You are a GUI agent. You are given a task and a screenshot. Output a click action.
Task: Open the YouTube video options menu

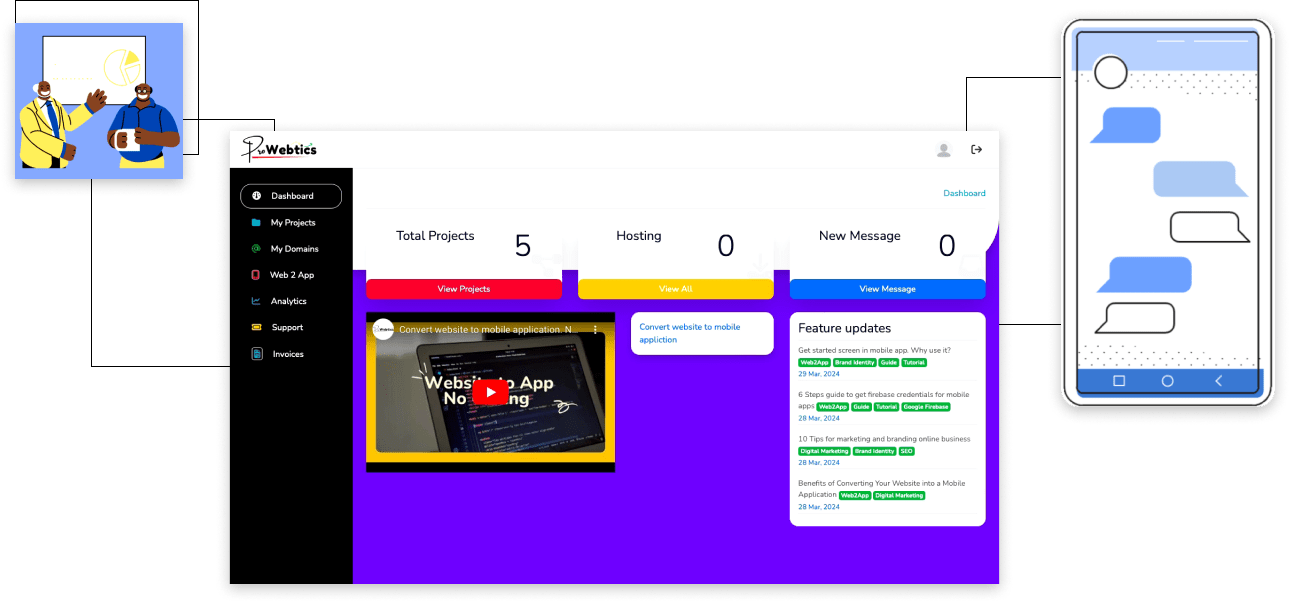(595, 329)
